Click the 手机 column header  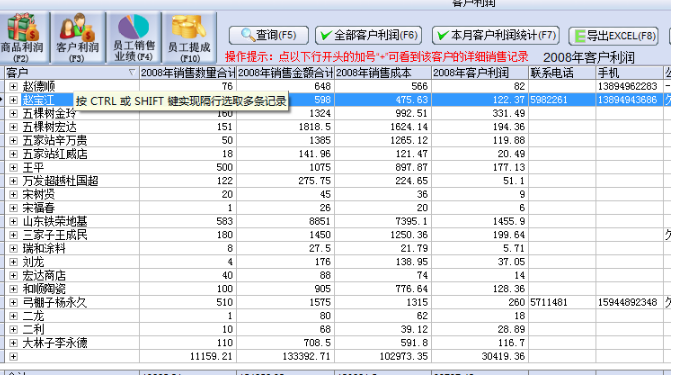coord(630,73)
